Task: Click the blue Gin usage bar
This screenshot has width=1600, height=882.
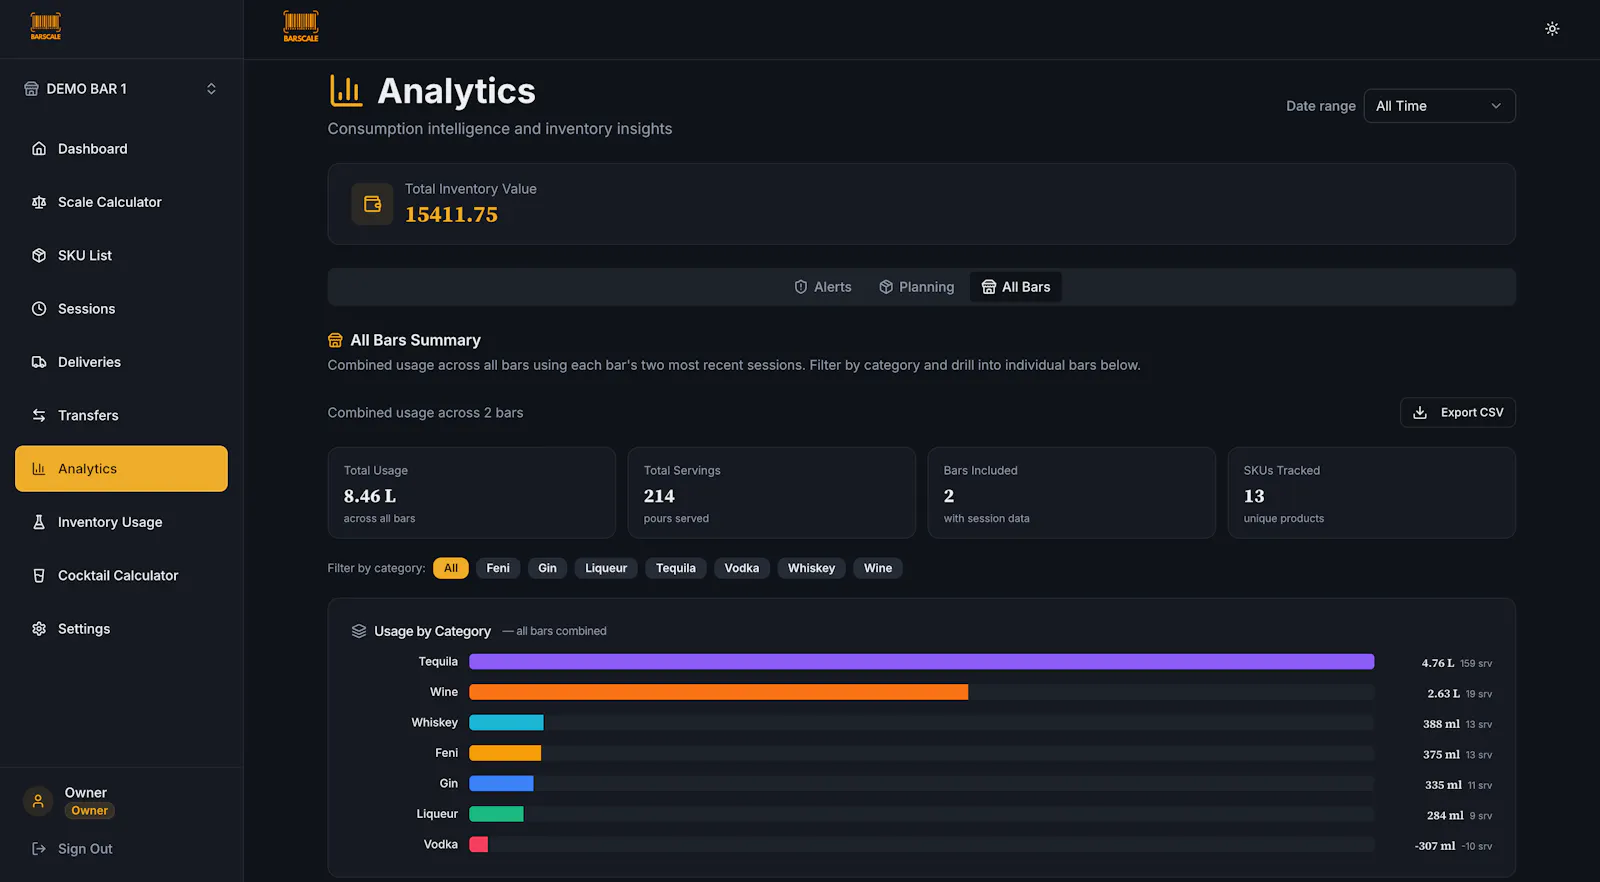Action: 501,784
